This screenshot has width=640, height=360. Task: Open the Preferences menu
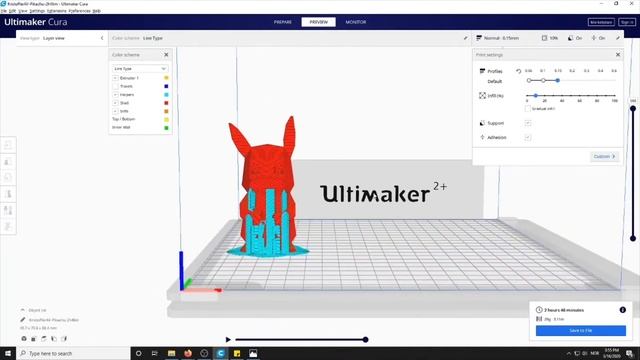[x=79, y=11]
